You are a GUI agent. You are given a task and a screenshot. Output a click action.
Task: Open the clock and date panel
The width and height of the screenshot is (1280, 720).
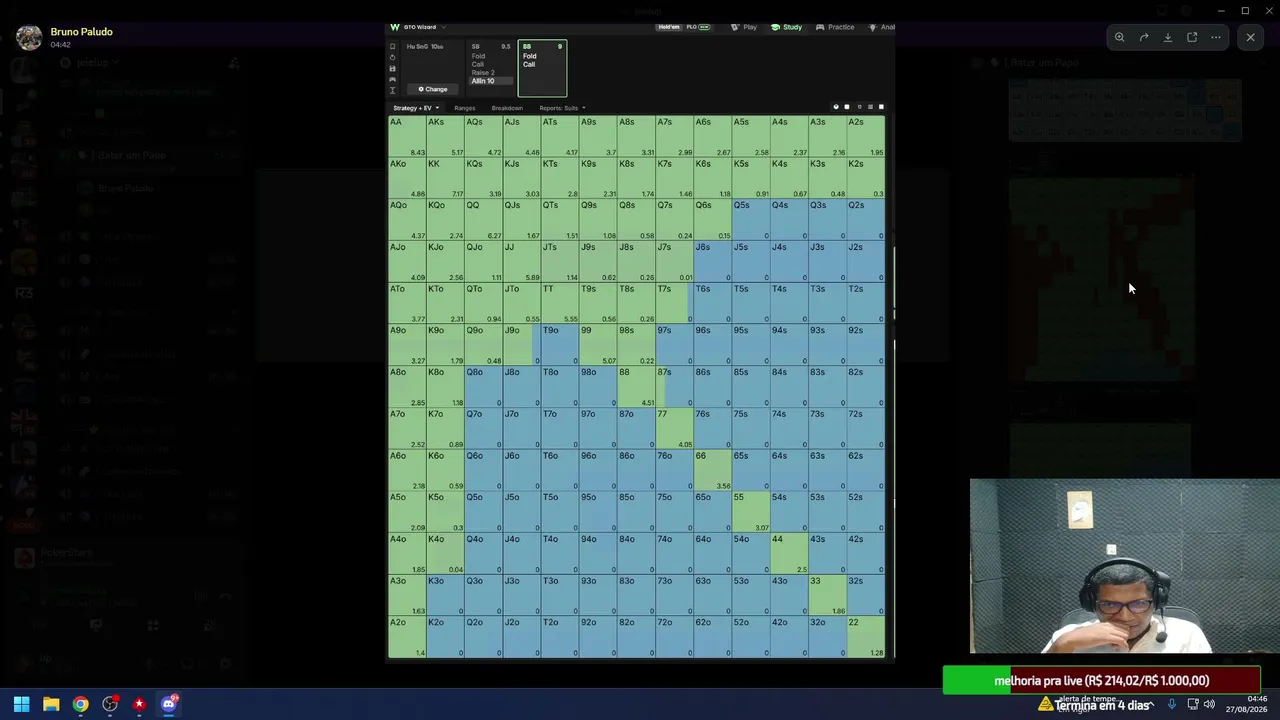tap(1247, 704)
